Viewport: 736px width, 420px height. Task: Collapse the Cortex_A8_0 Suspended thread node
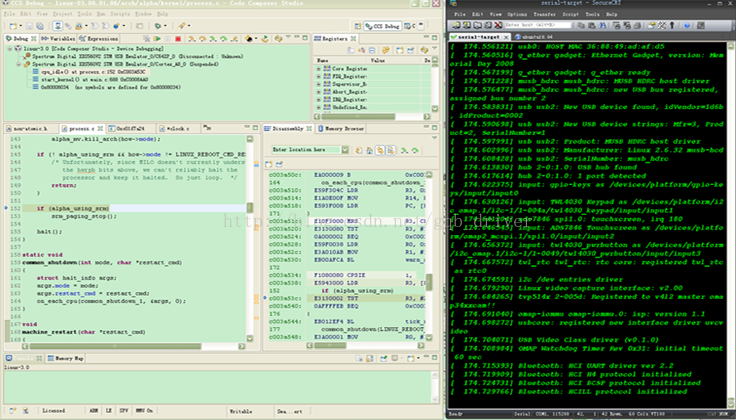pyautogui.click(x=18, y=64)
